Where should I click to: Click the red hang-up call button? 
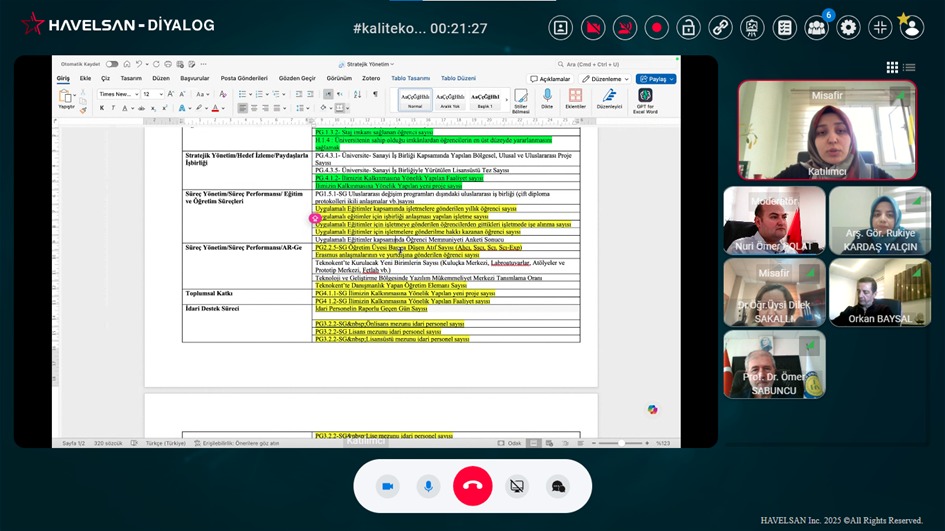pyautogui.click(x=472, y=486)
